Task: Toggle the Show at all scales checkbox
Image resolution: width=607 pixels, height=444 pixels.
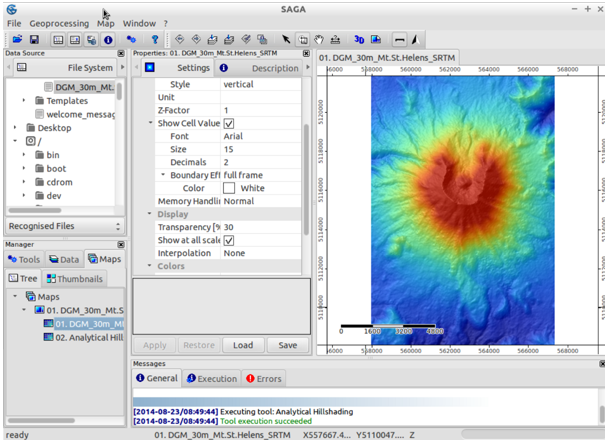Action: [x=229, y=240]
